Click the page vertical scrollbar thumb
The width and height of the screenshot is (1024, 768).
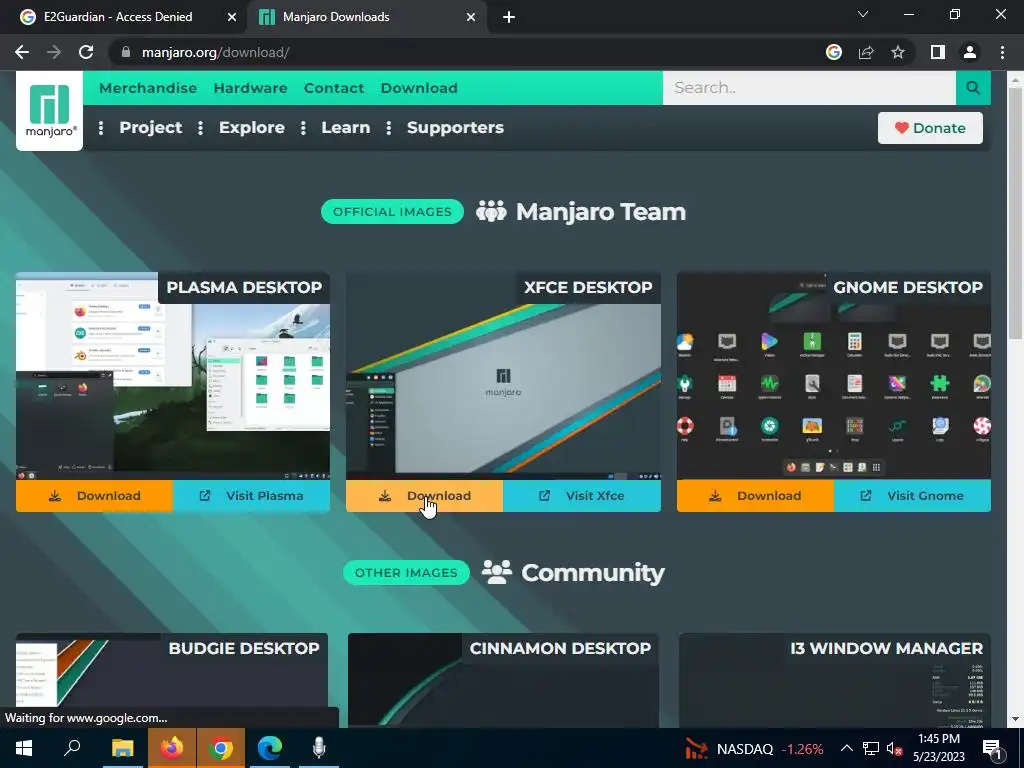pyautogui.click(x=1015, y=212)
